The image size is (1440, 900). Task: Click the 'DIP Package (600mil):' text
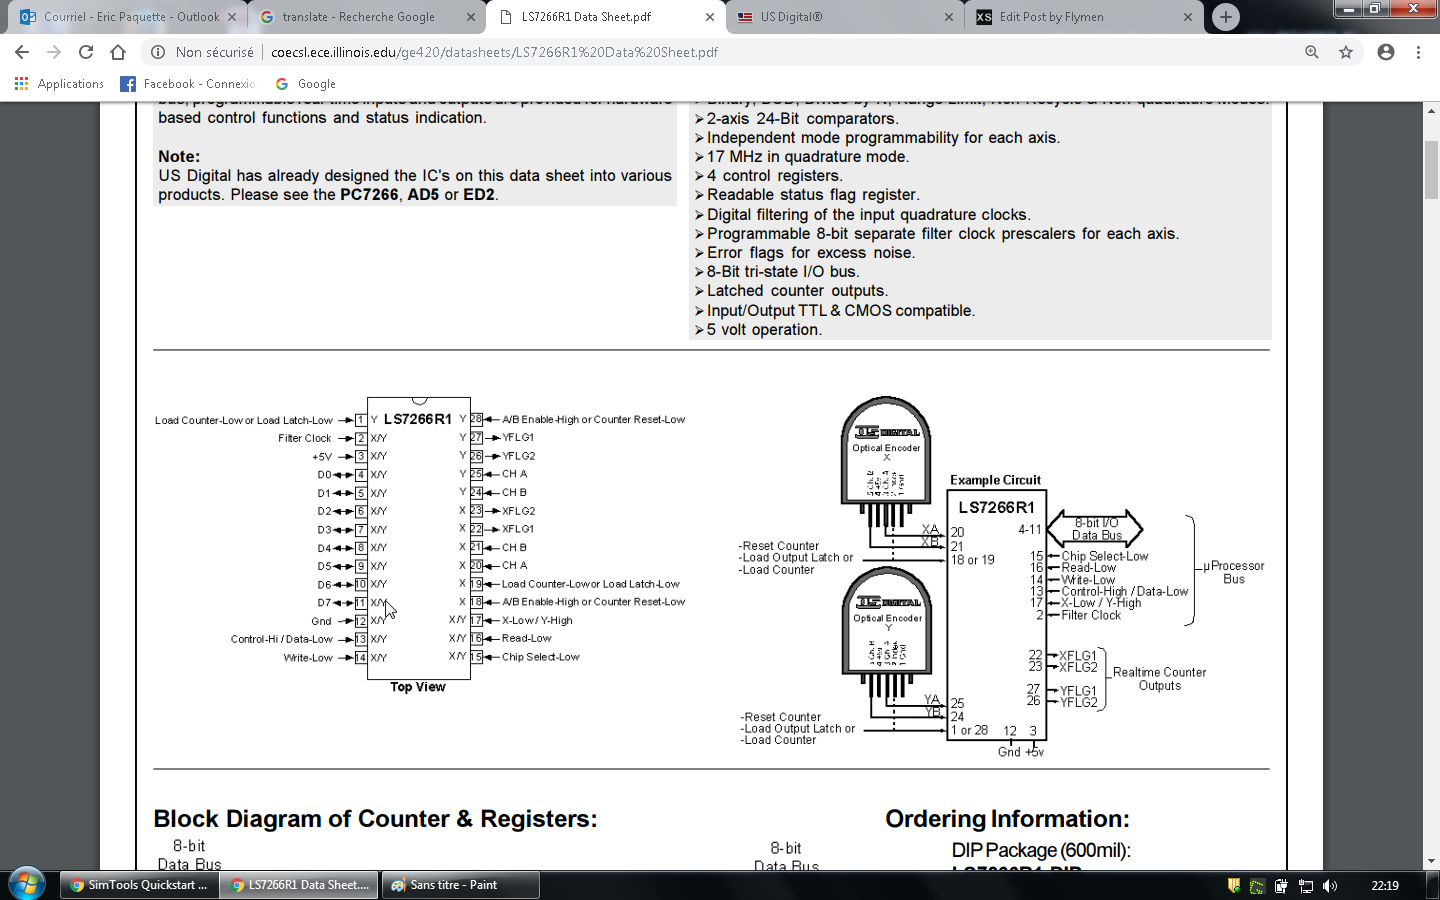coord(1041,850)
